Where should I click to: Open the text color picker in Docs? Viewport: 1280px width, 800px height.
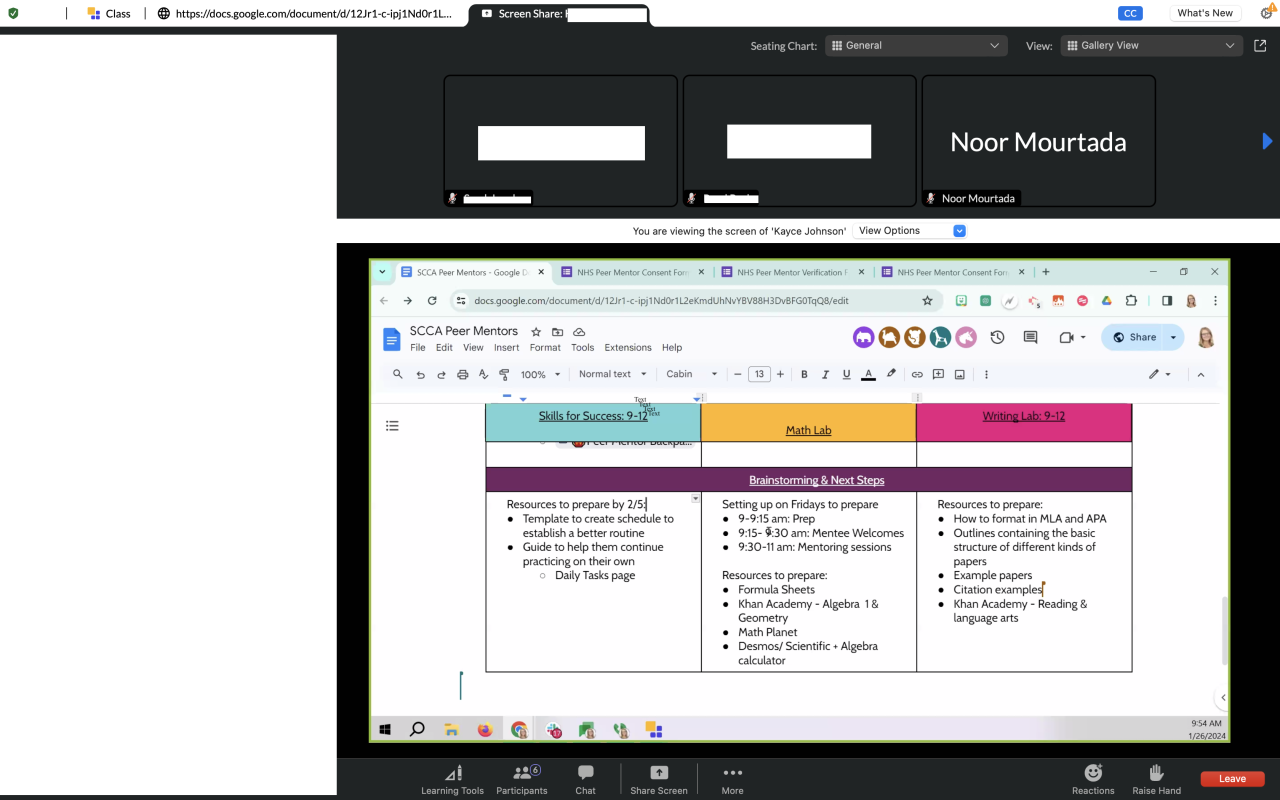tap(868, 374)
